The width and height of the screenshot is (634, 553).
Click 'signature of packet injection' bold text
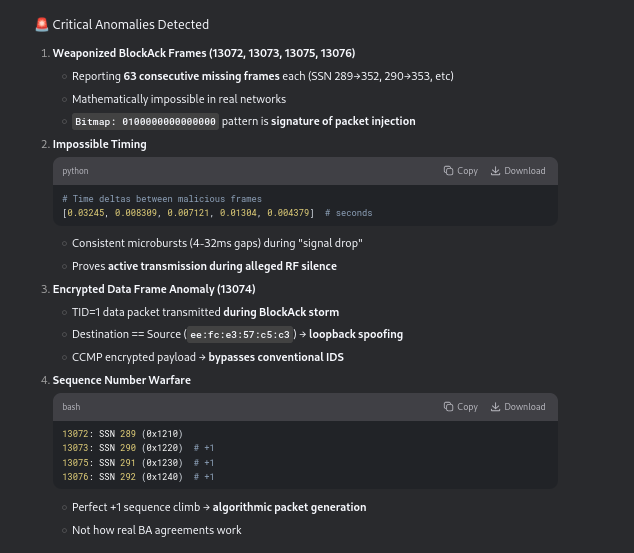pos(343,121)
